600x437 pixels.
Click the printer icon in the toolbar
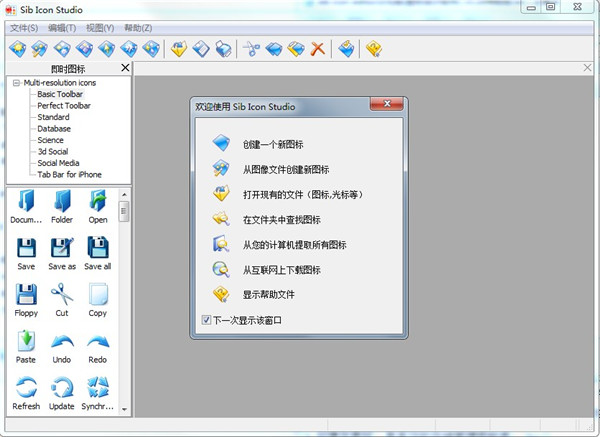tap(224, 48)
